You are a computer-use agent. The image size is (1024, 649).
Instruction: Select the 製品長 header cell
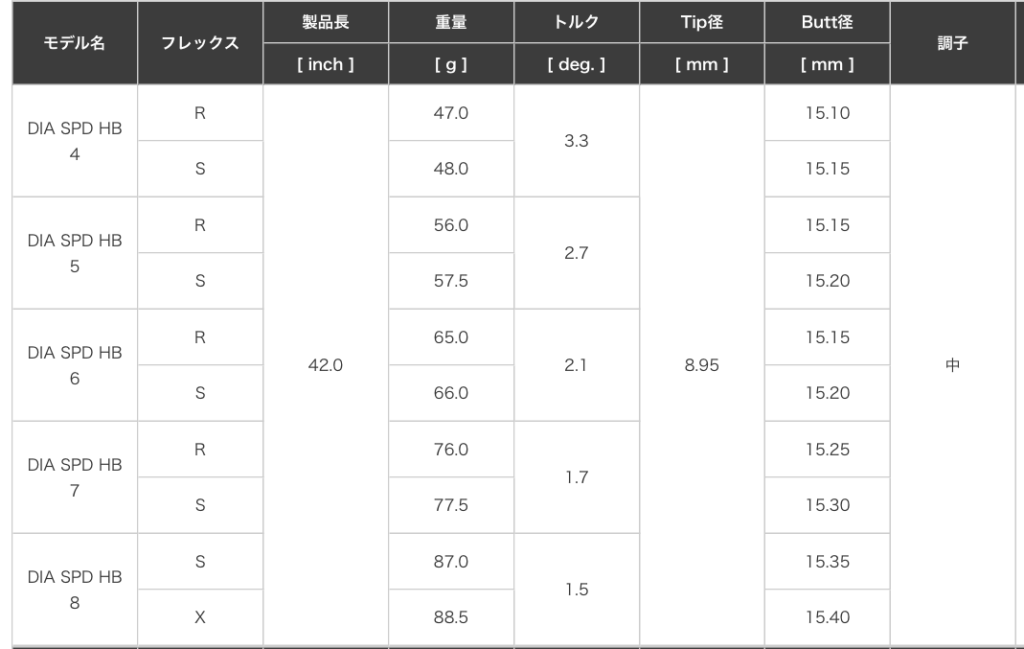[325, 22]
